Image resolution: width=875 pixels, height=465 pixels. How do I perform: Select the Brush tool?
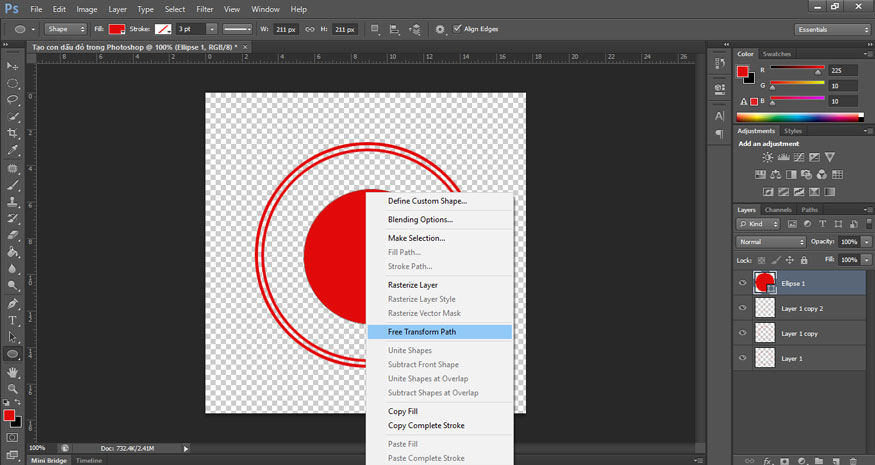tap(12, 185)
